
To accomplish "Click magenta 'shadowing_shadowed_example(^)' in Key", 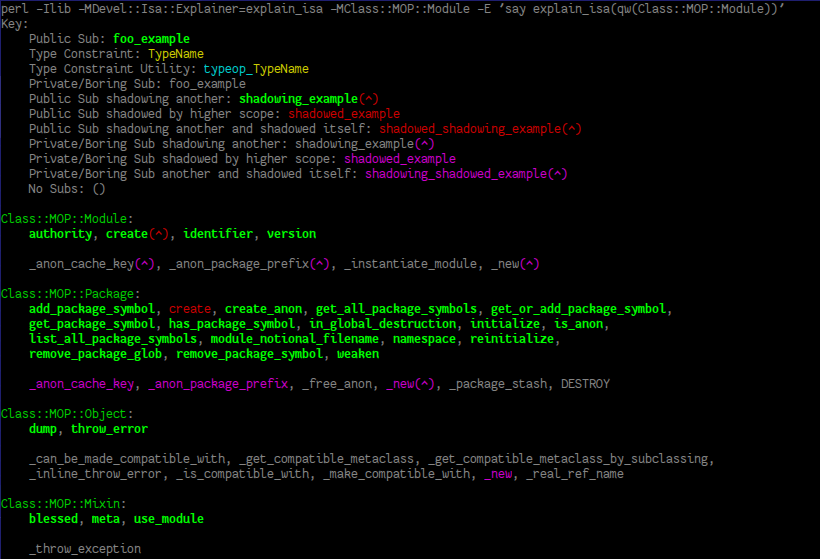I will (x=466, y=174).
